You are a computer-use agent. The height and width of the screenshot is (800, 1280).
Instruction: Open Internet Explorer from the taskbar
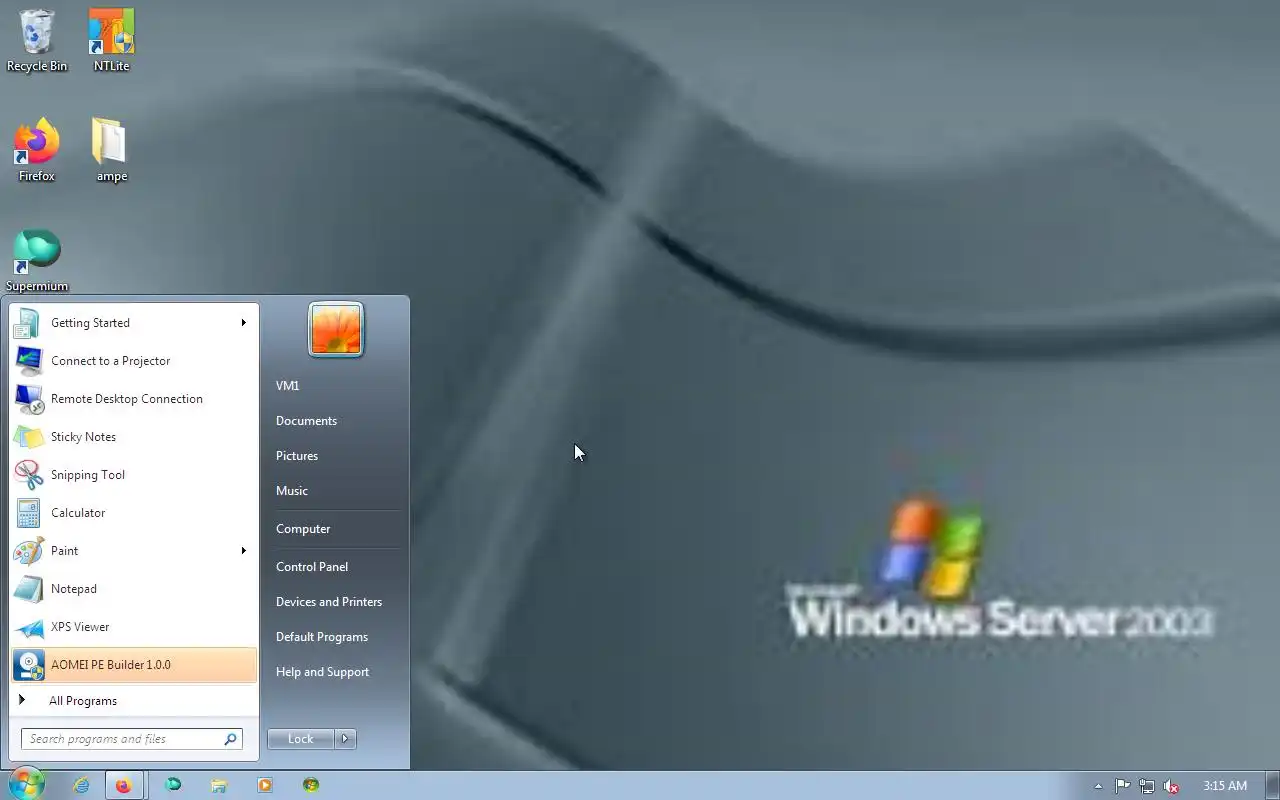coord(81,785)
